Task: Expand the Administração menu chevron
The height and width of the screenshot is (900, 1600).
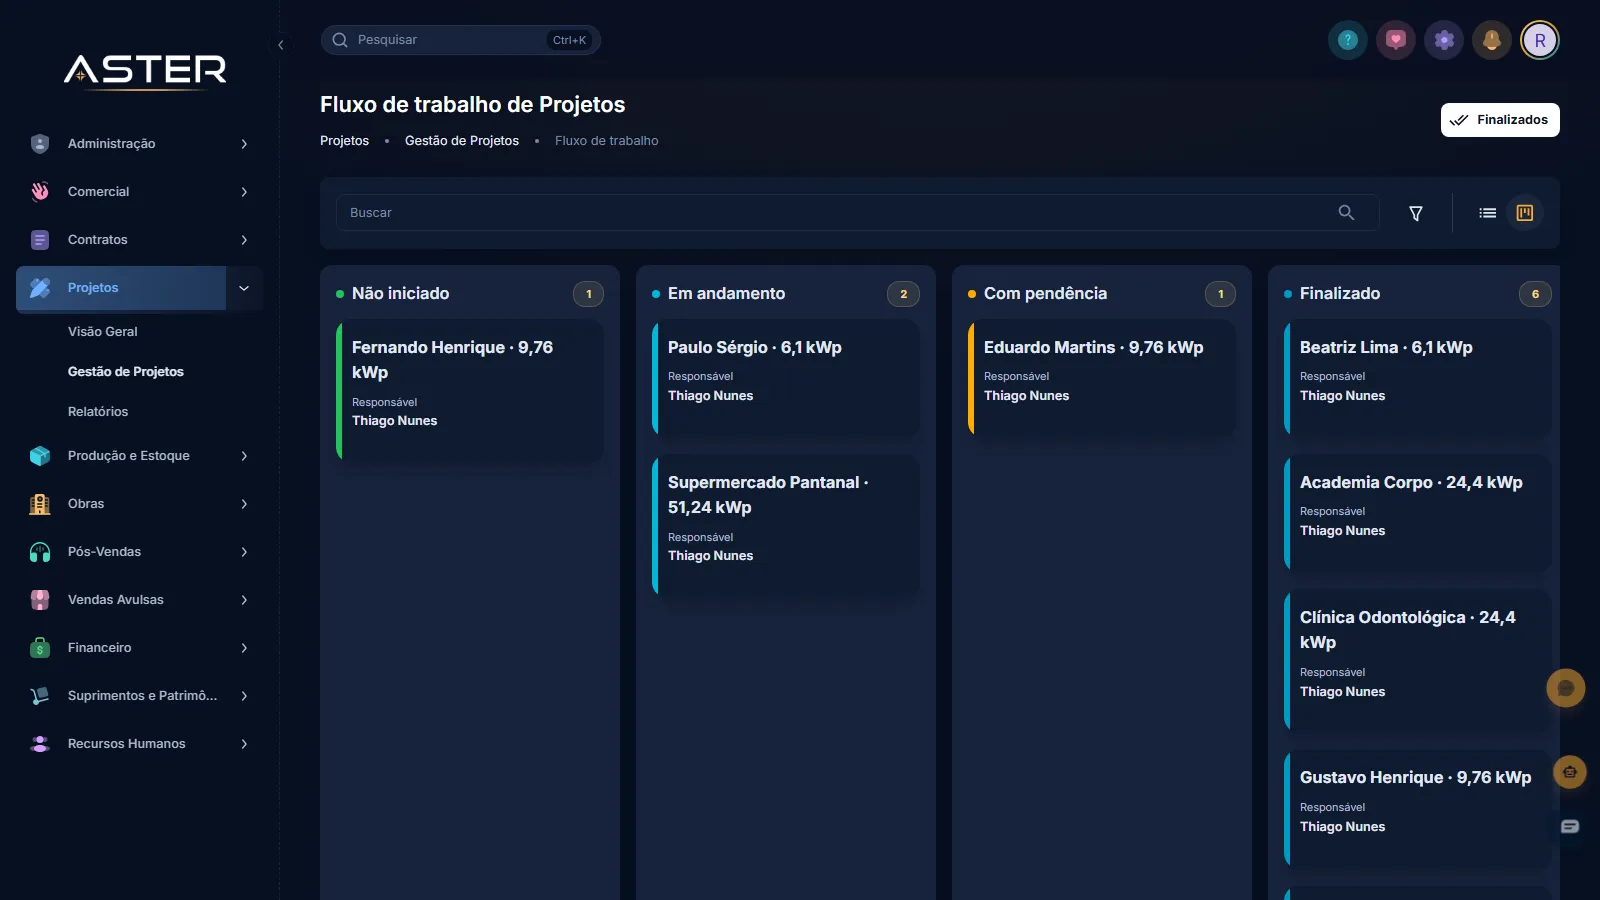Action: click(x=244, y=144)
